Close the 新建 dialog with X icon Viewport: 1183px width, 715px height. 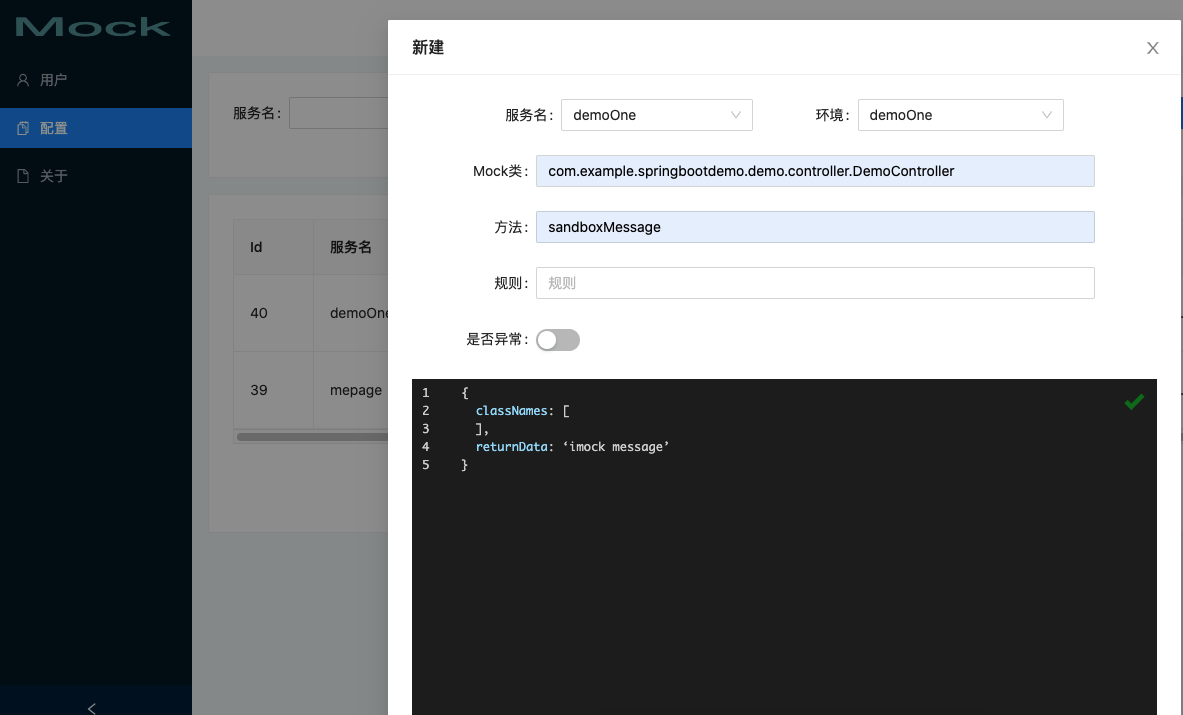(1152, 48)
